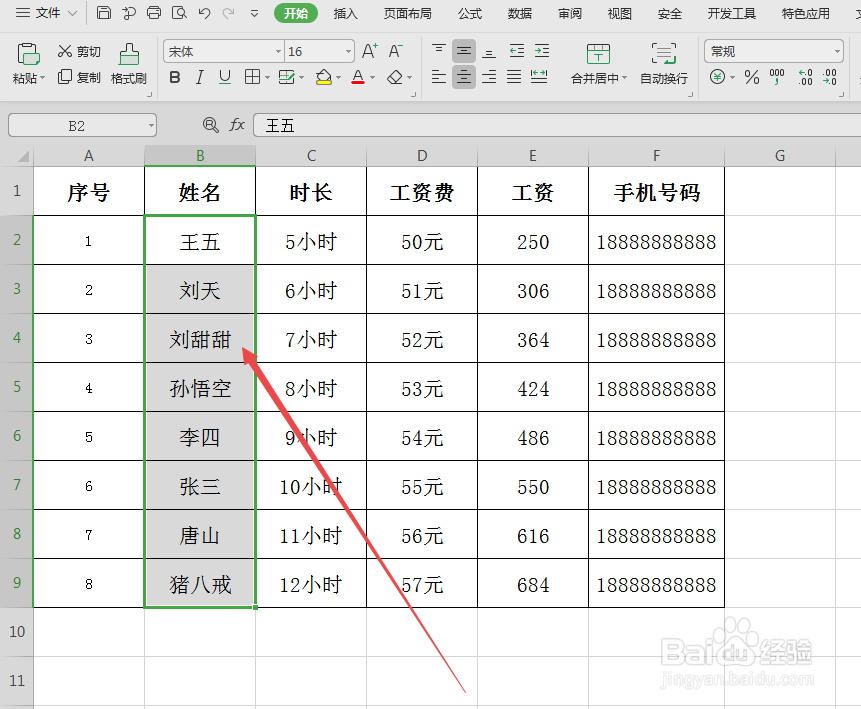Screen dimensions: 861x709
Task: Click the Print icon
Action: [x=154, y=13]
